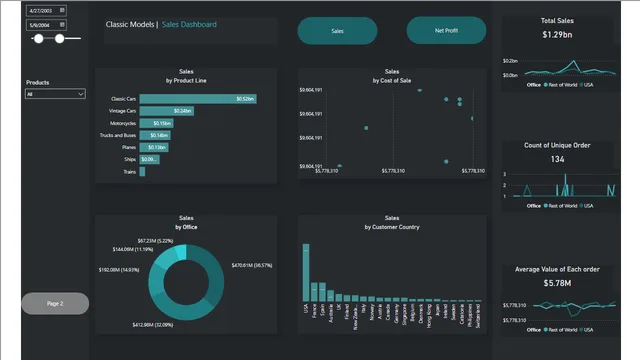The height and width of the screenshot is (360, 640).
Task: Click Rest of World legend in Total Sales
Action: [x=560, y=85]
